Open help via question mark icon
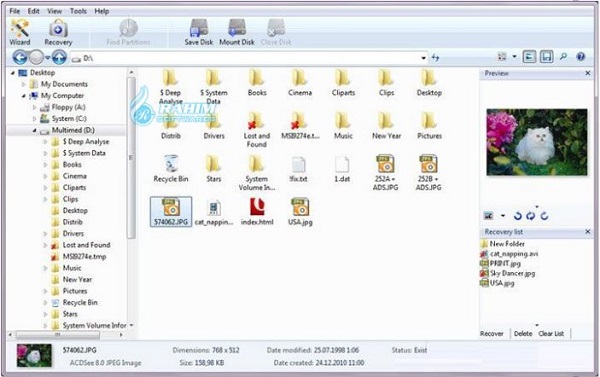Screen dimensions: 600x377 pyautogui.click(x=580, y=57)
